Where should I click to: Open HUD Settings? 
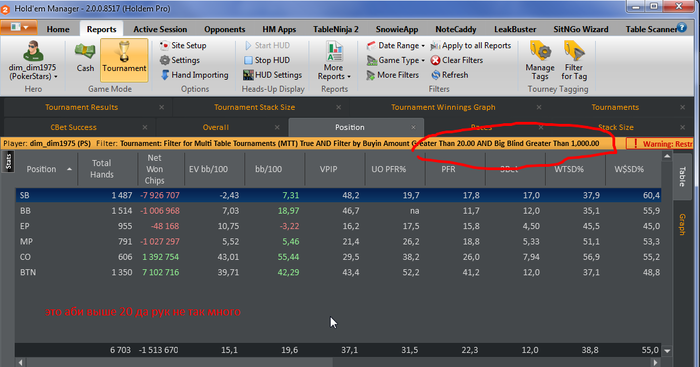[x=272, y=75]
